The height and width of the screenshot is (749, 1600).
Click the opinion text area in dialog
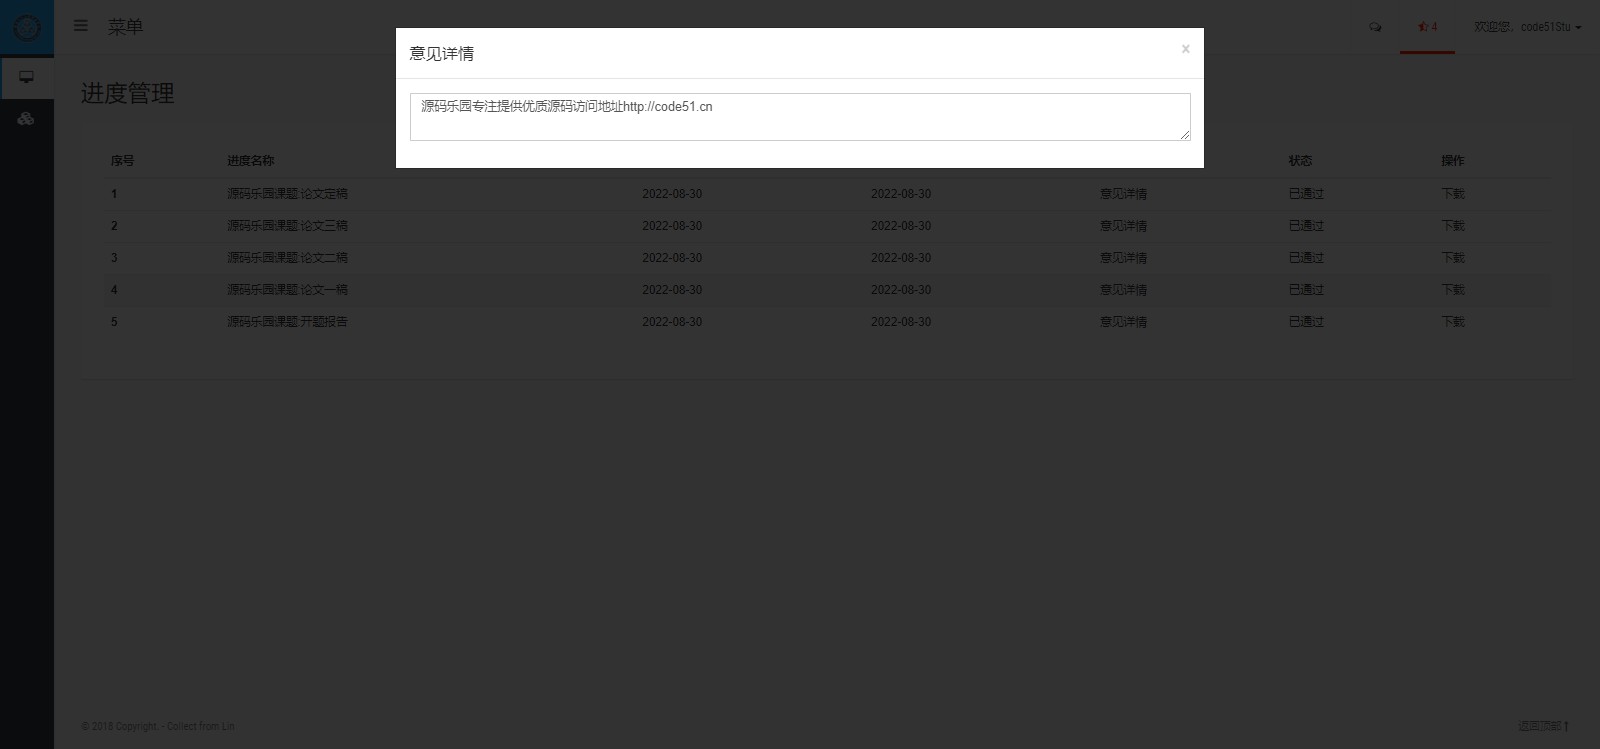click(800, 117)
